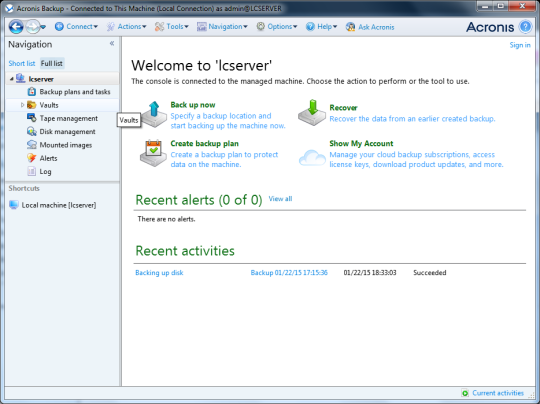
Task: Click the Tape management icon
Action: coord(32,118)
